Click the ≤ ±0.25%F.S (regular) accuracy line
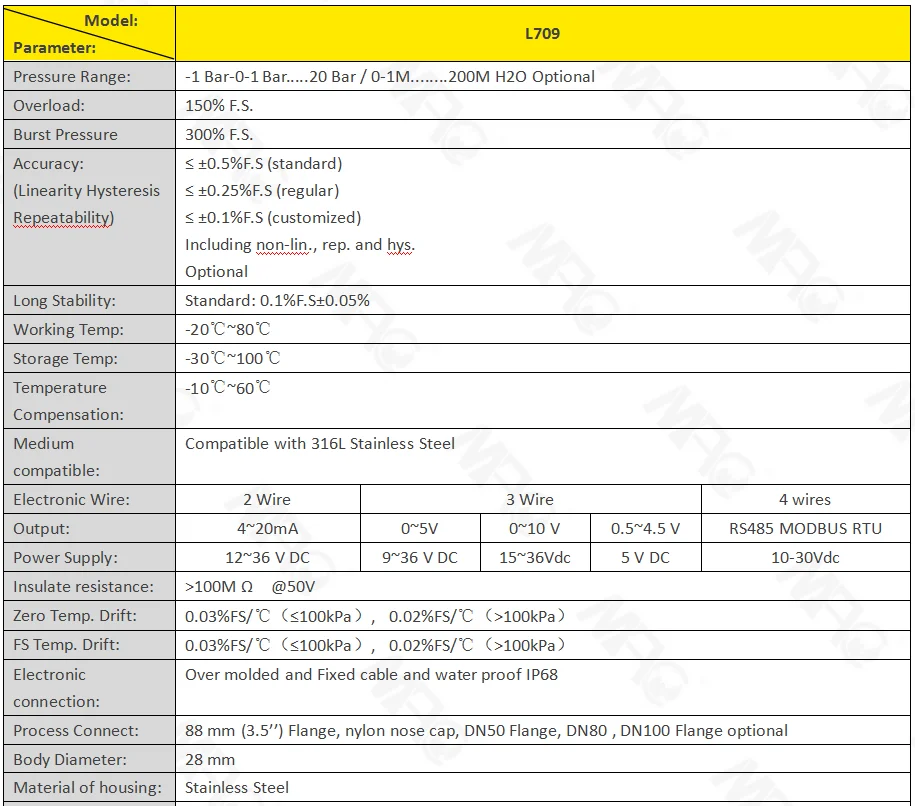 coord(262,191)
